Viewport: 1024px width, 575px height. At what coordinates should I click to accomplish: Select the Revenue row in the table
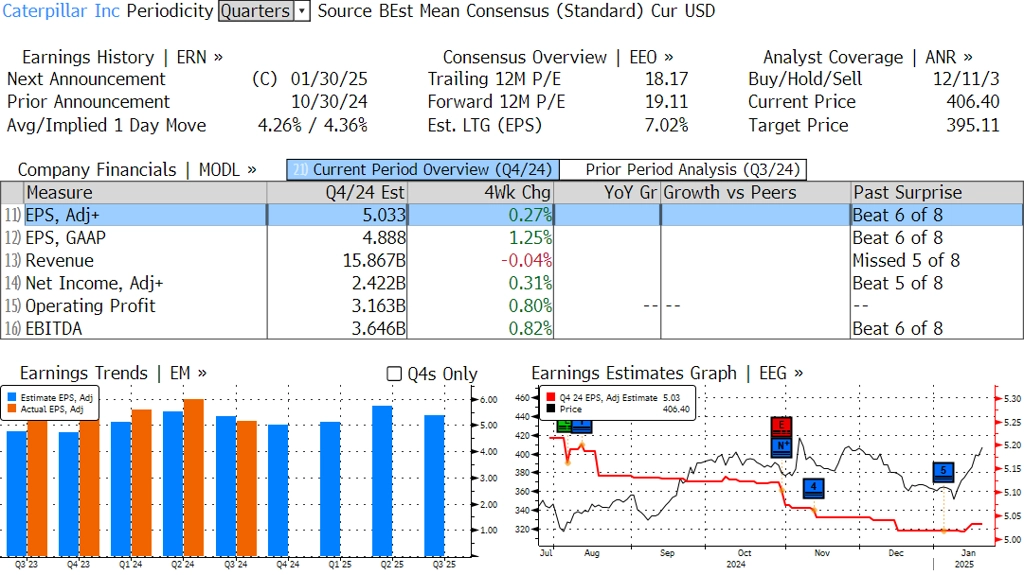[60, 261]
